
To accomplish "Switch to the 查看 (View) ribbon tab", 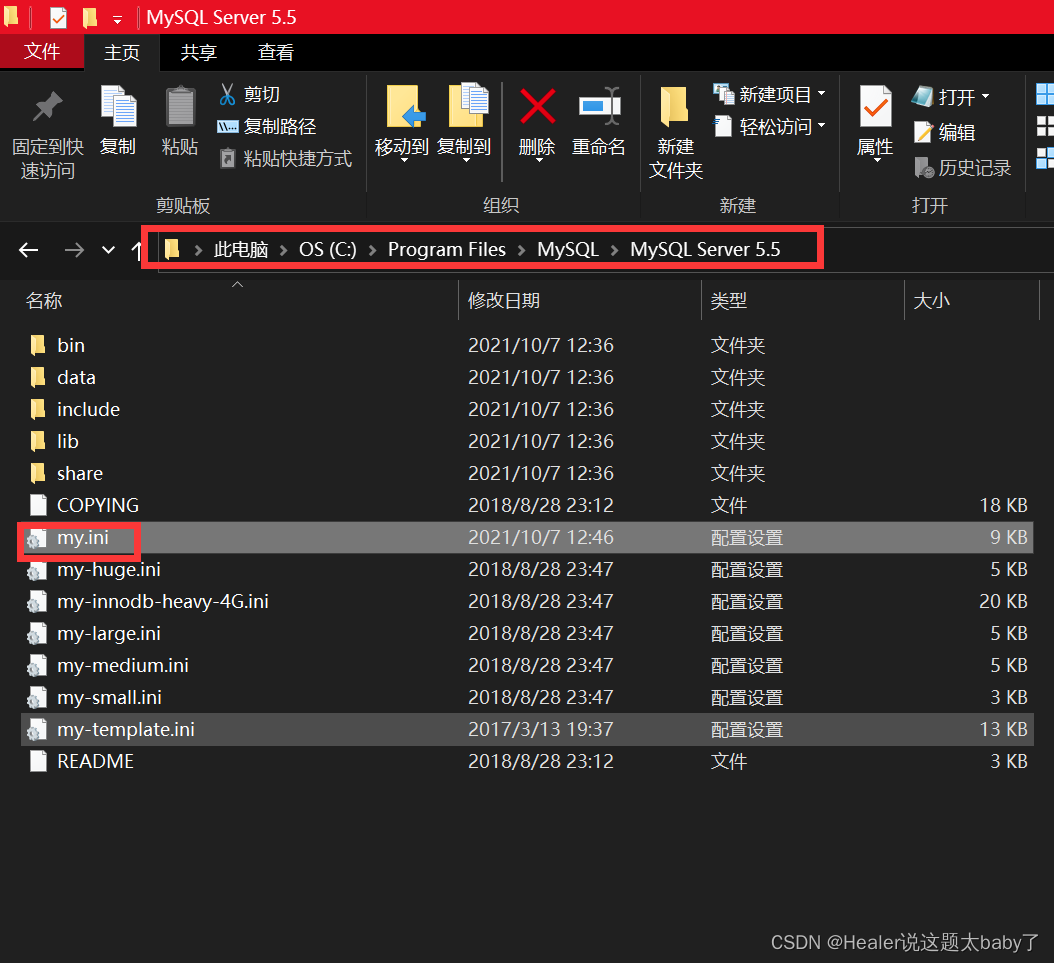I will pos(276,52).
